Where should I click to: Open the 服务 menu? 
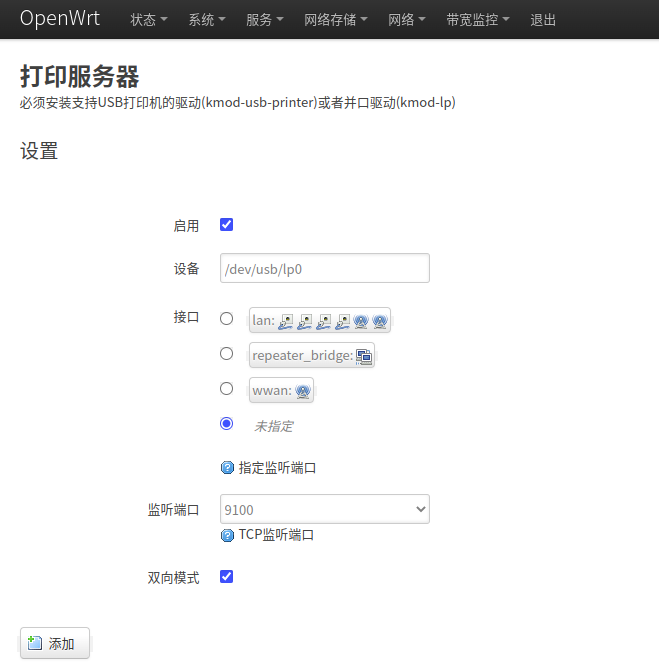pos(265,20)
